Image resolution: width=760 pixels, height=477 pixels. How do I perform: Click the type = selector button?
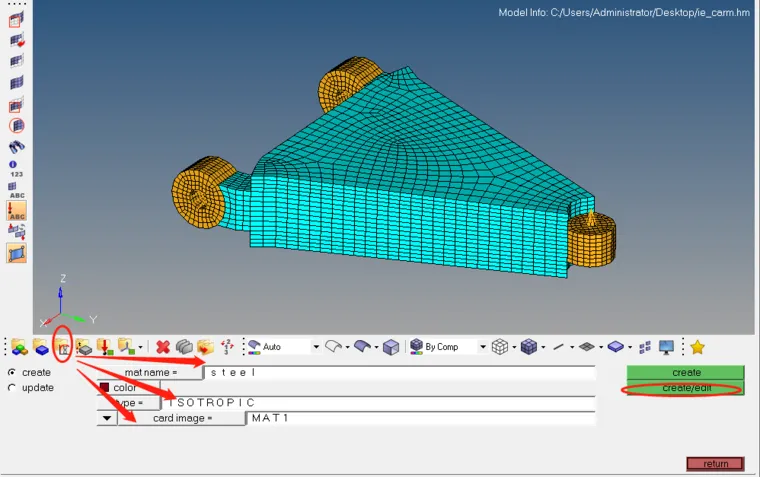tap(128, 402)
